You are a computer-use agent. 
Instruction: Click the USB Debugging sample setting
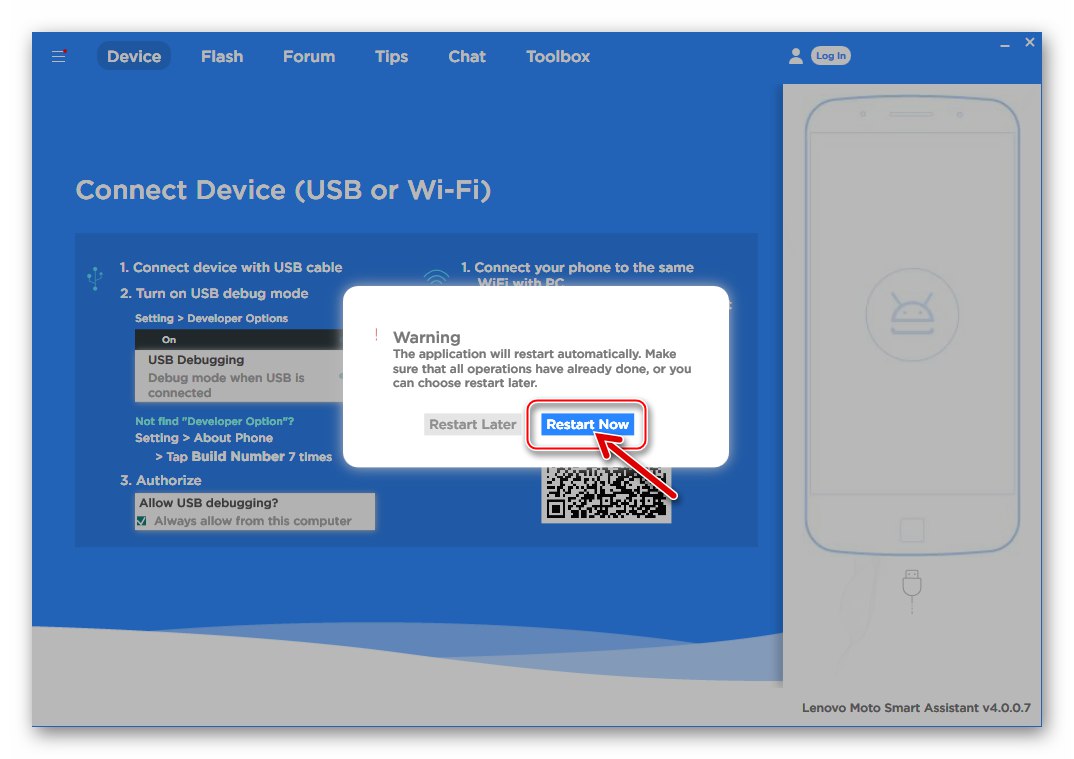pyautogui.click(x=238, y=375)
